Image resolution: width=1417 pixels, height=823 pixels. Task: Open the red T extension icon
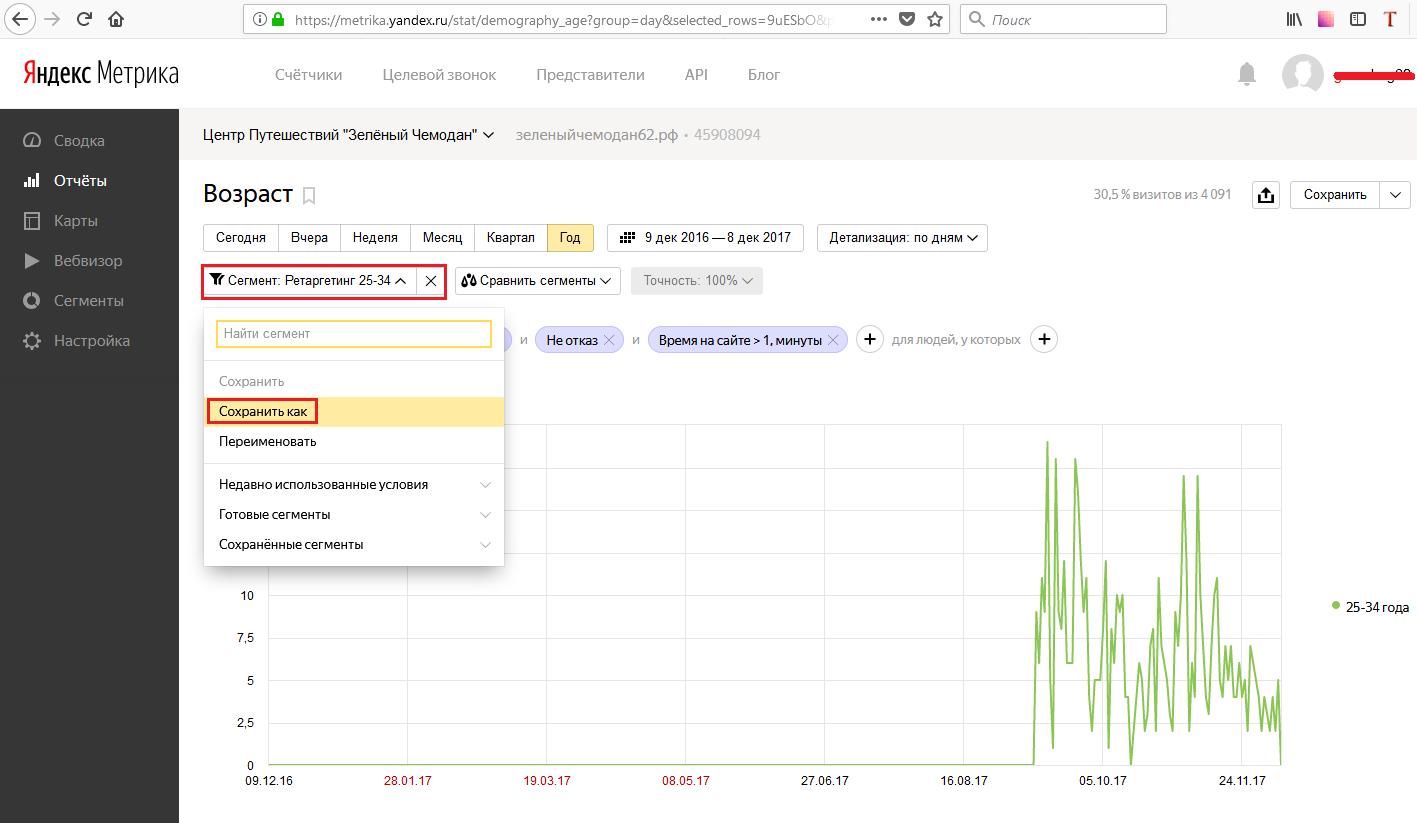pyautogui.click(x=1389, y=19)
